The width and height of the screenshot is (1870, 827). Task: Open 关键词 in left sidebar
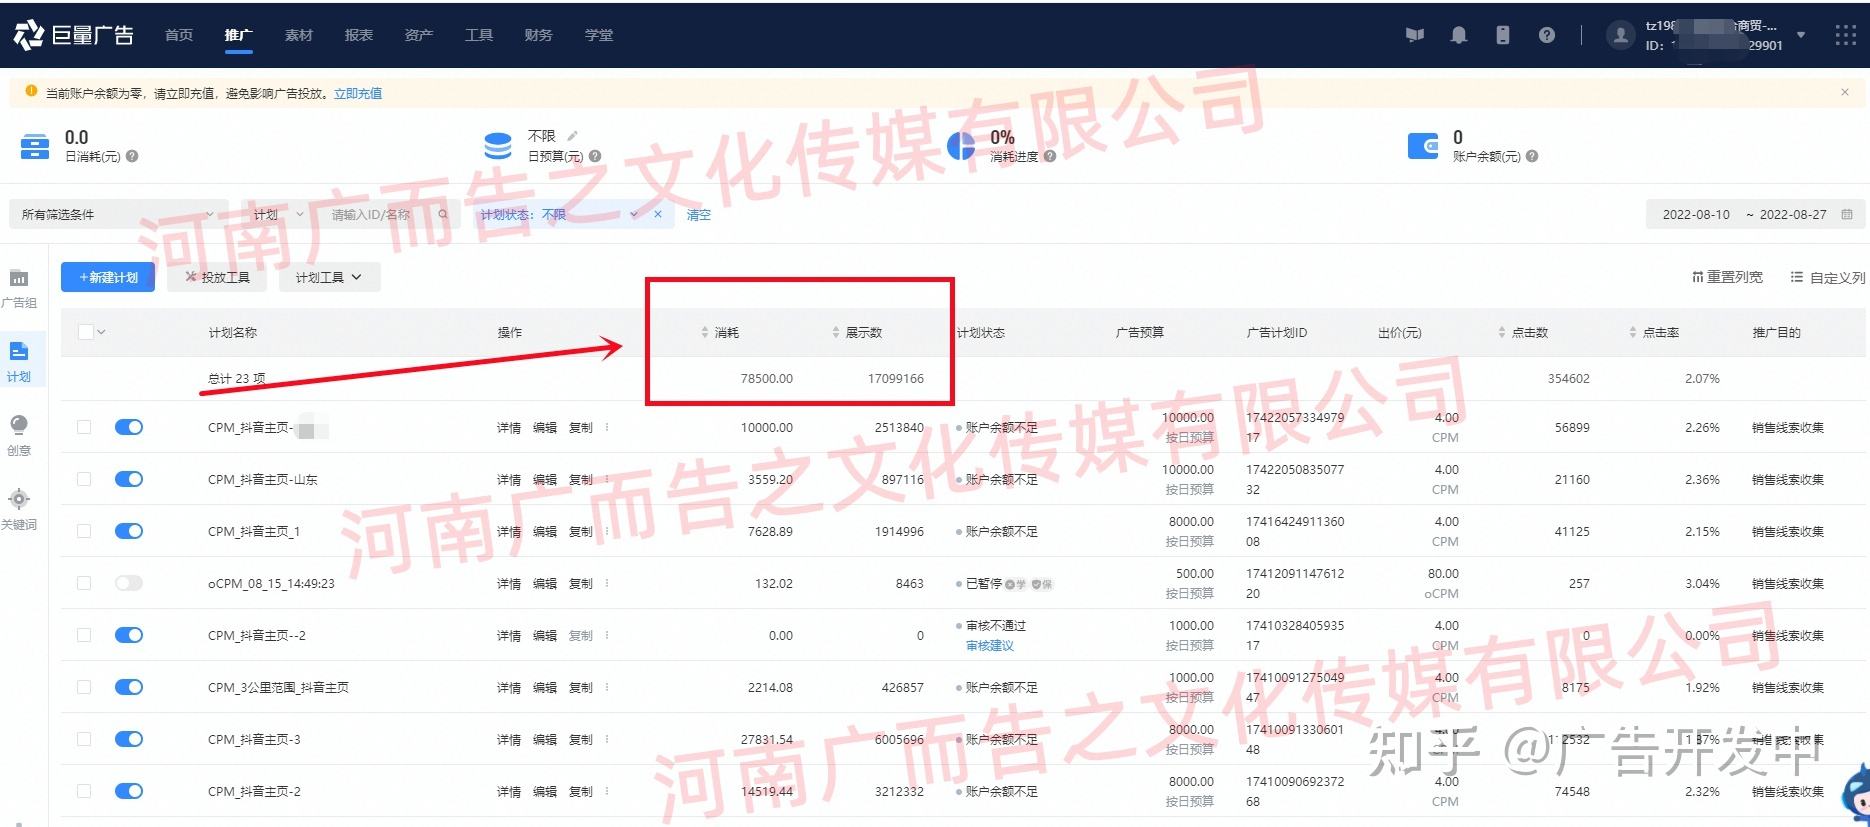[19, 509]
